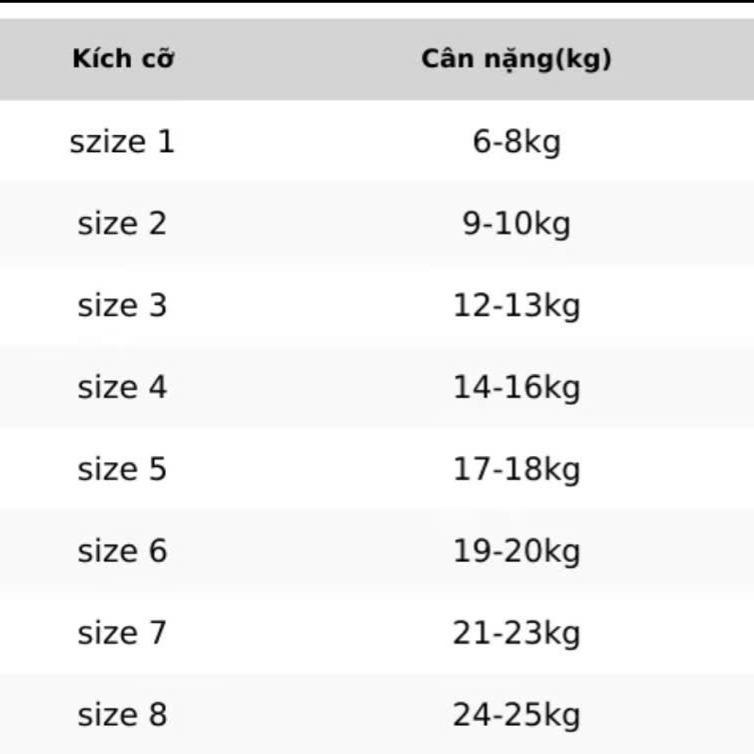Click the 'Cân nặng(kg)' column header

pos(516,59)
